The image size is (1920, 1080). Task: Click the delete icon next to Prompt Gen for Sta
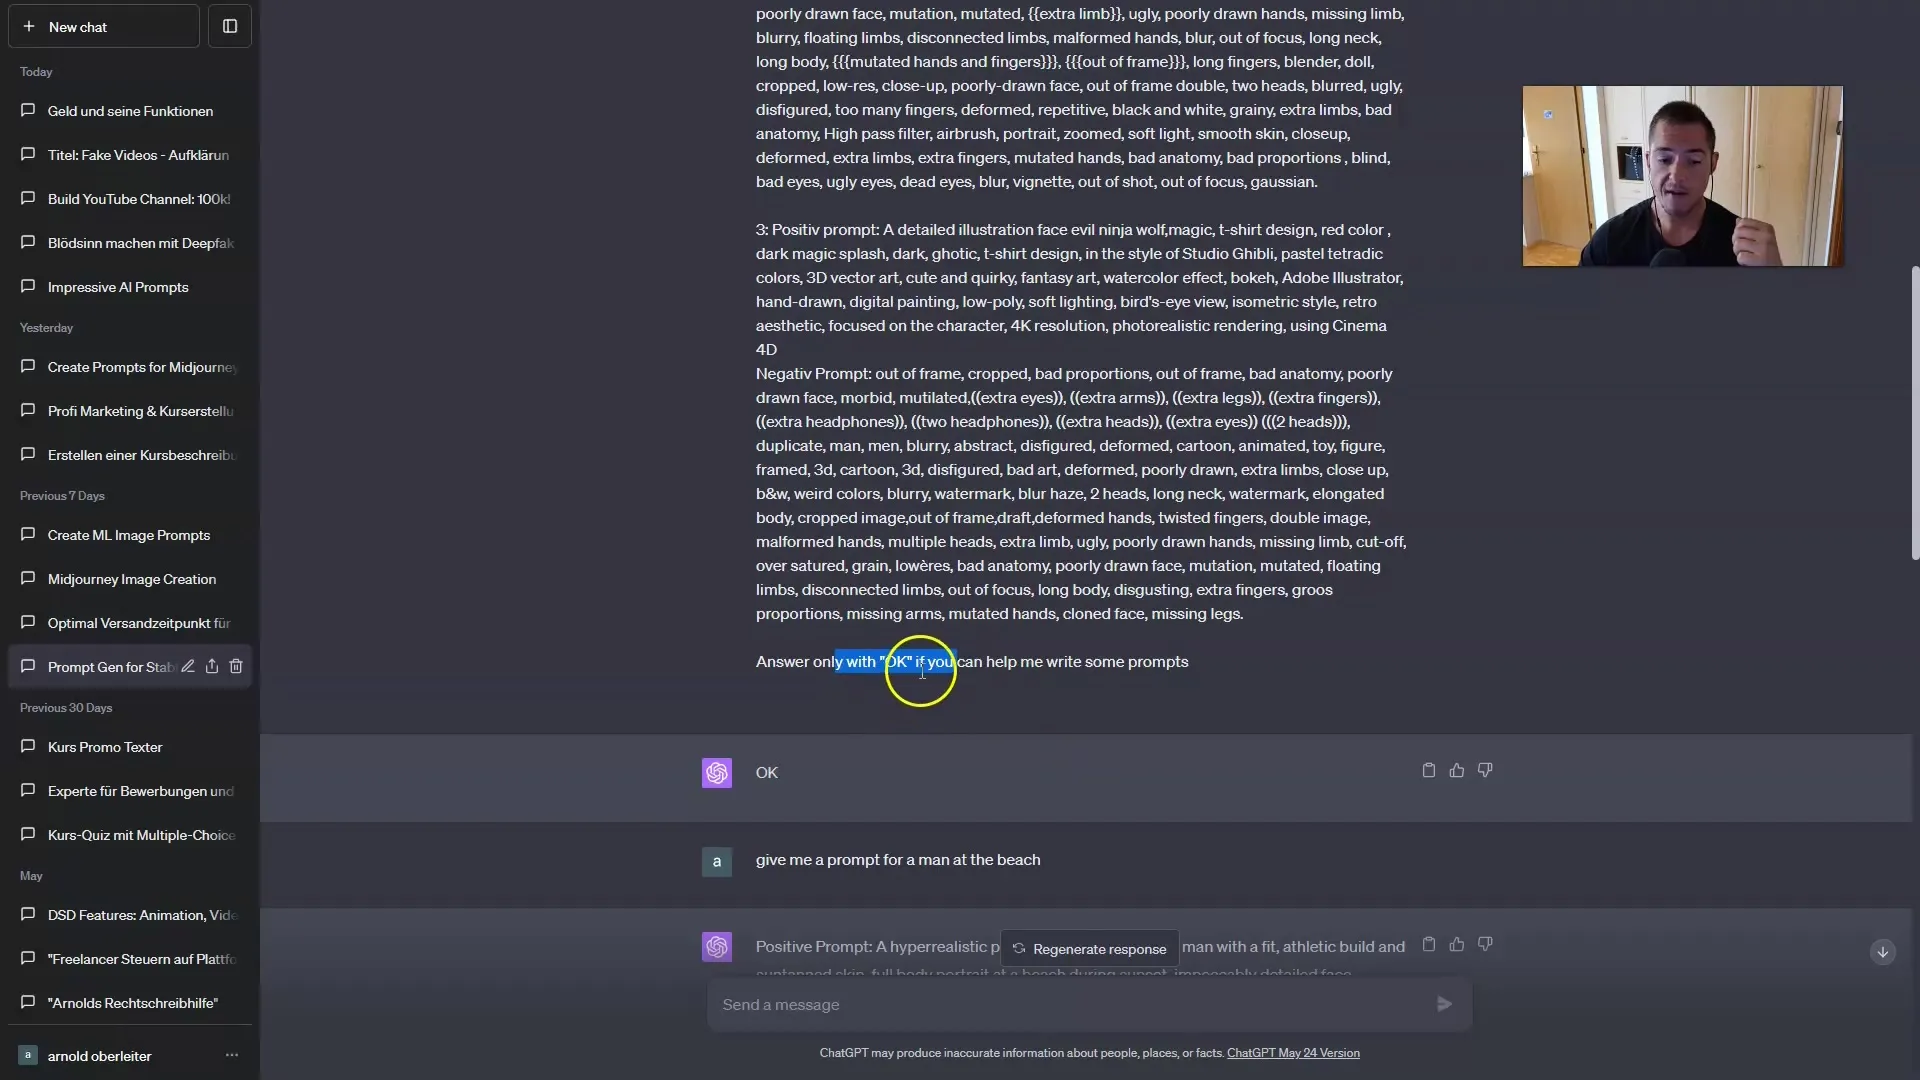[236, 666]
